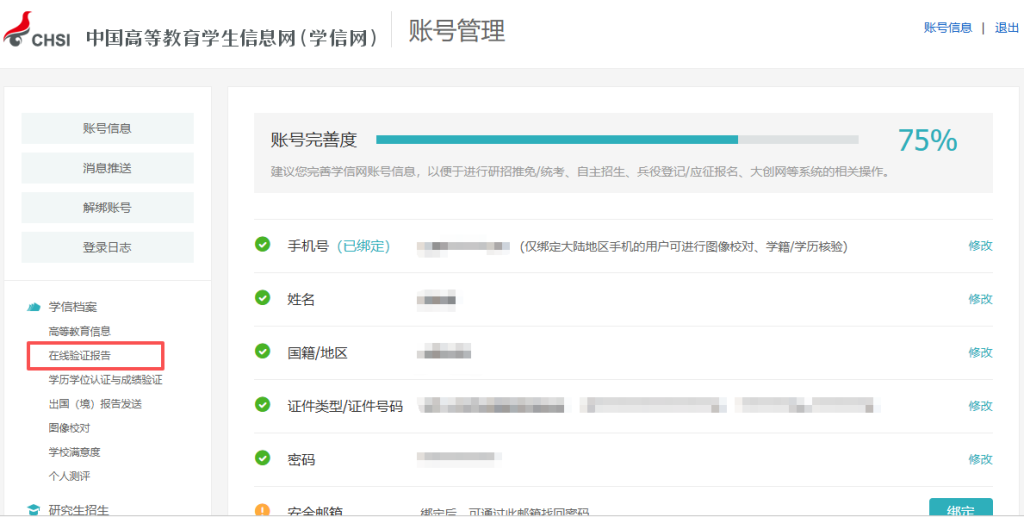Click the green check icon beside 密码

click(x=263, y=458)
